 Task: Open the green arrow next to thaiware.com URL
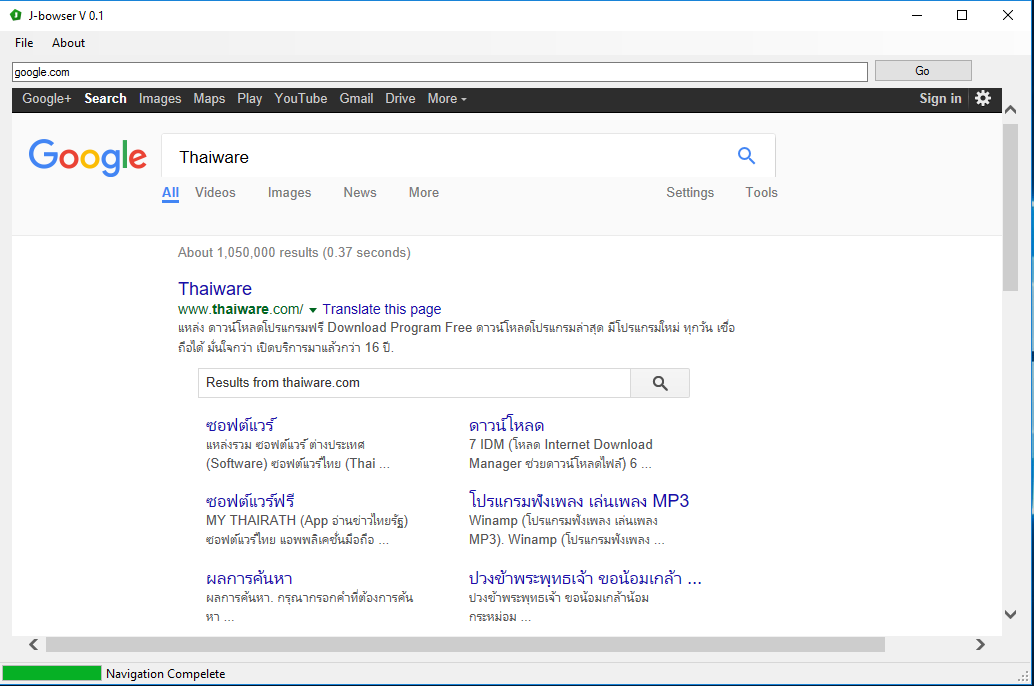pos(313,309)
